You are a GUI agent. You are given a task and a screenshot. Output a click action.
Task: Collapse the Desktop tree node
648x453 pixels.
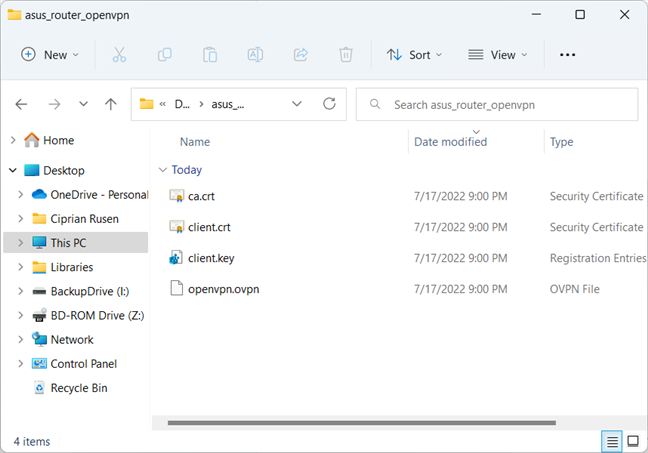[x=12, y=171]
